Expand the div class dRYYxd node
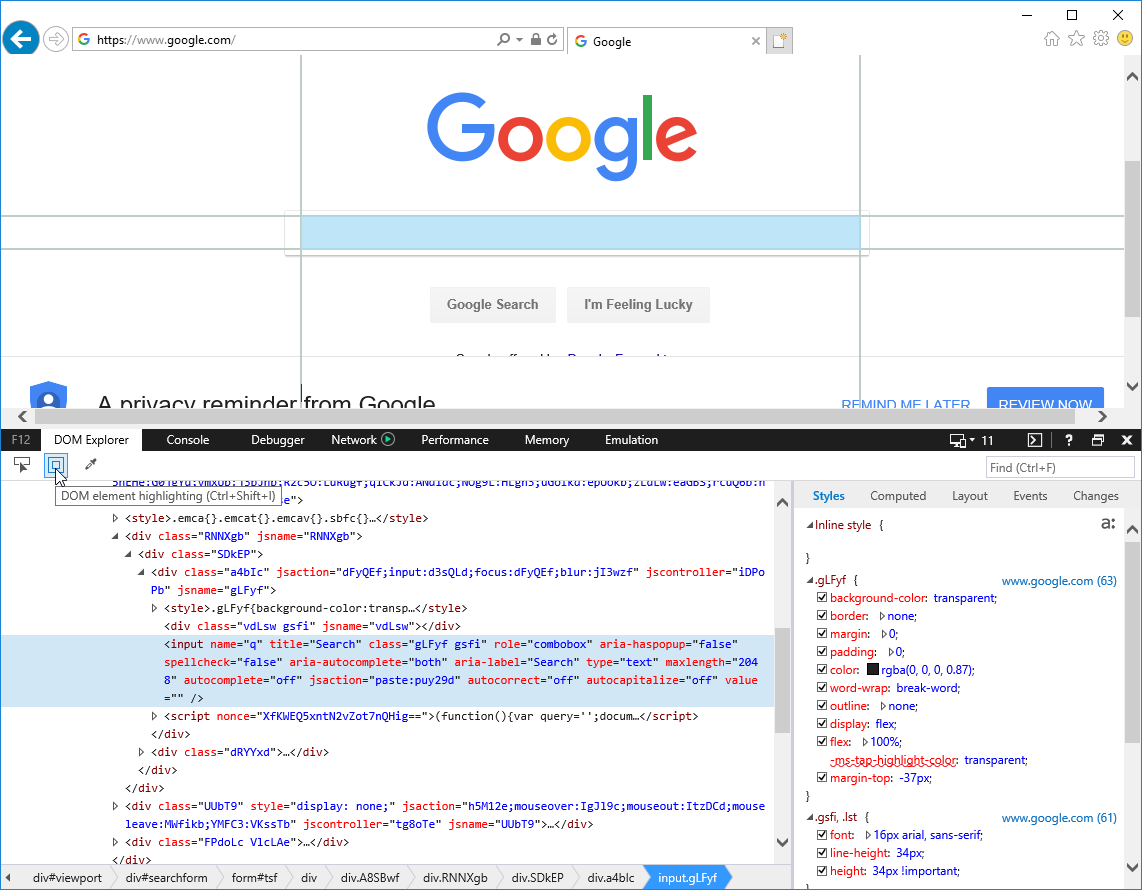 (x=141, y=752)
